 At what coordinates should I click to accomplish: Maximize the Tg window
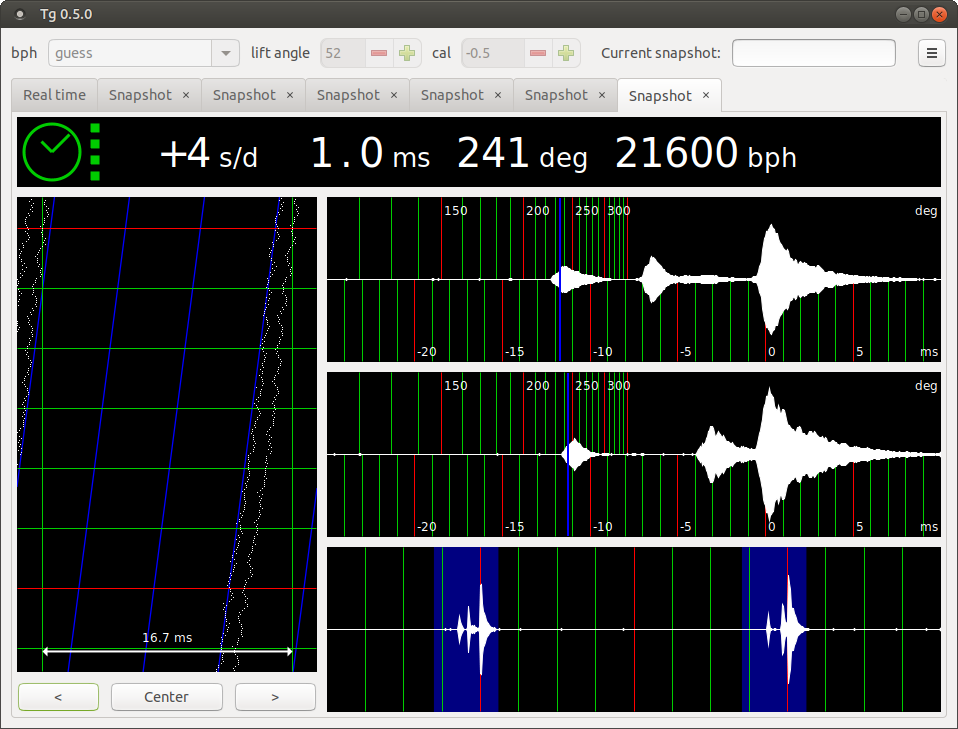921,14
